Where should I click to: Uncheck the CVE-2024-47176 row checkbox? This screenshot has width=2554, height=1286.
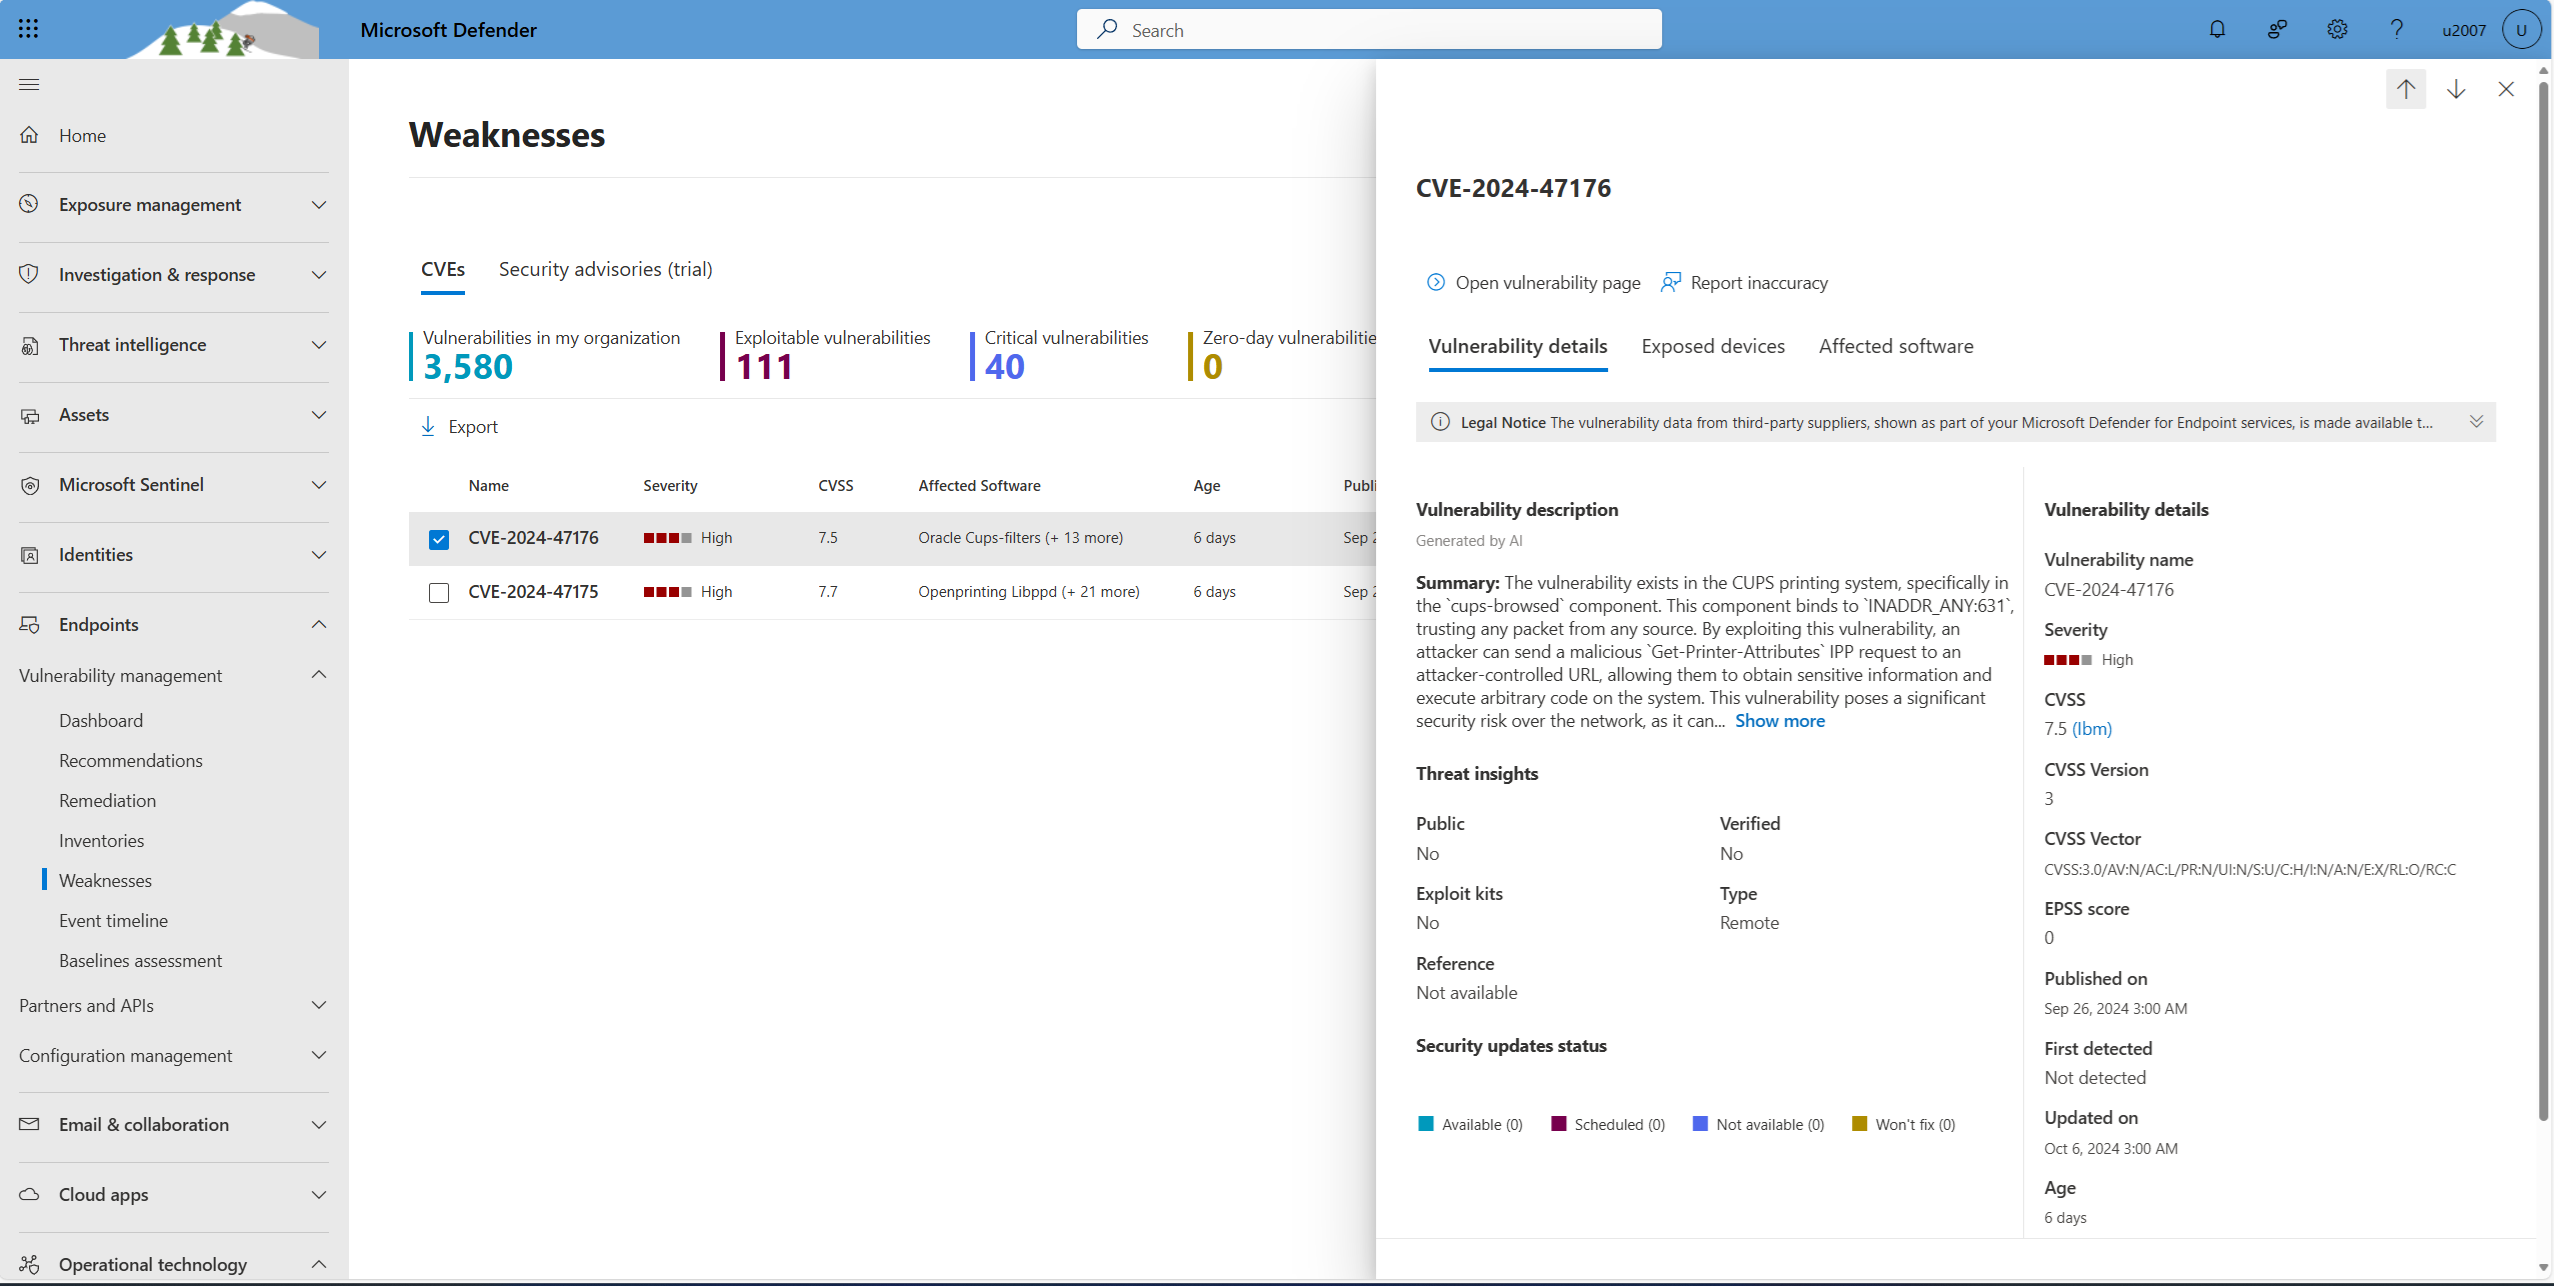coord(439,539)
